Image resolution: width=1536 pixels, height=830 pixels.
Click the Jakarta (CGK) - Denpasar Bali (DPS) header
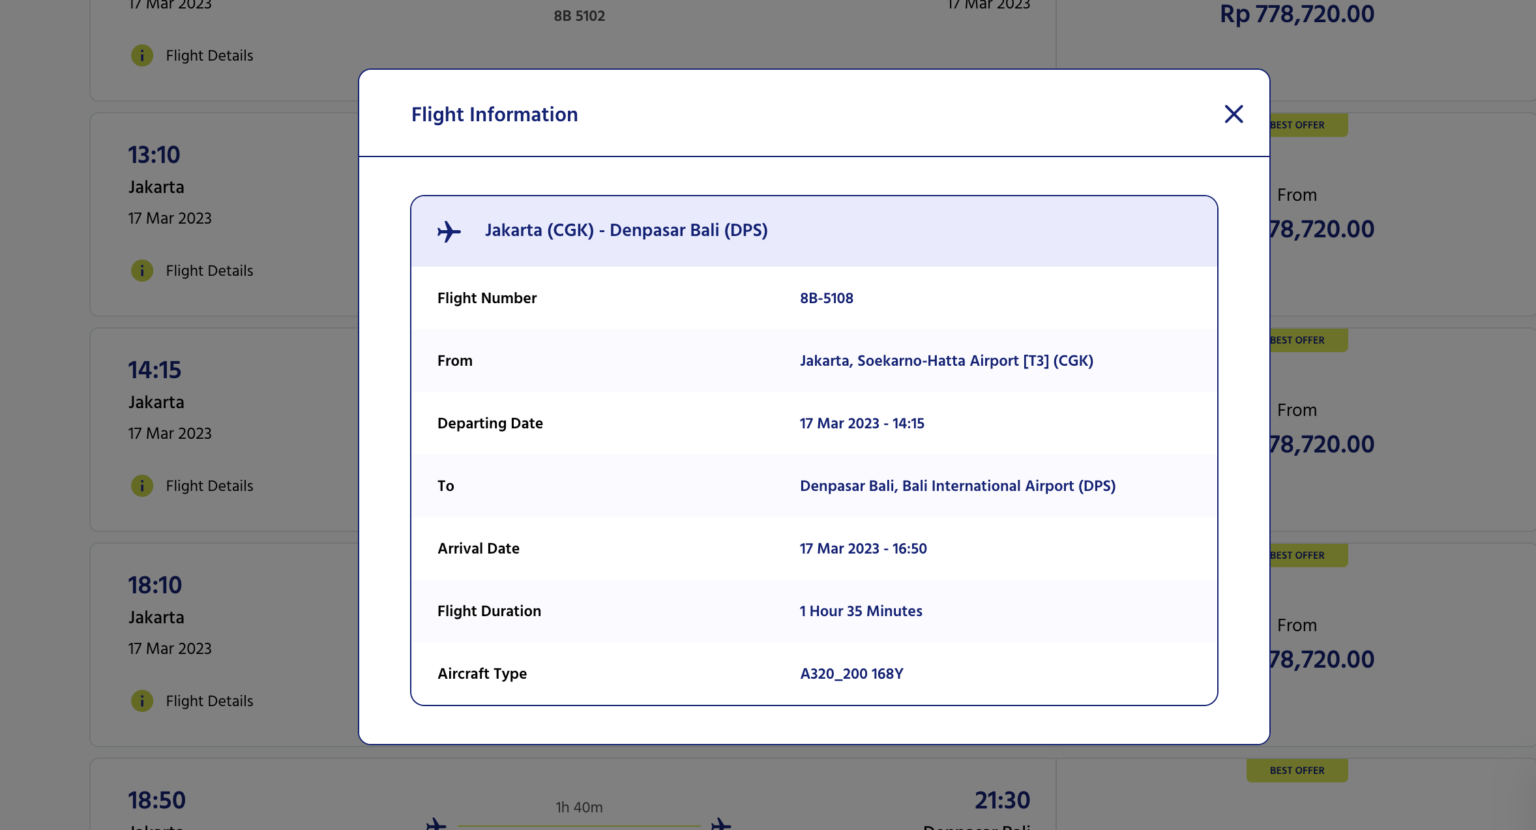tap(626, 230)
